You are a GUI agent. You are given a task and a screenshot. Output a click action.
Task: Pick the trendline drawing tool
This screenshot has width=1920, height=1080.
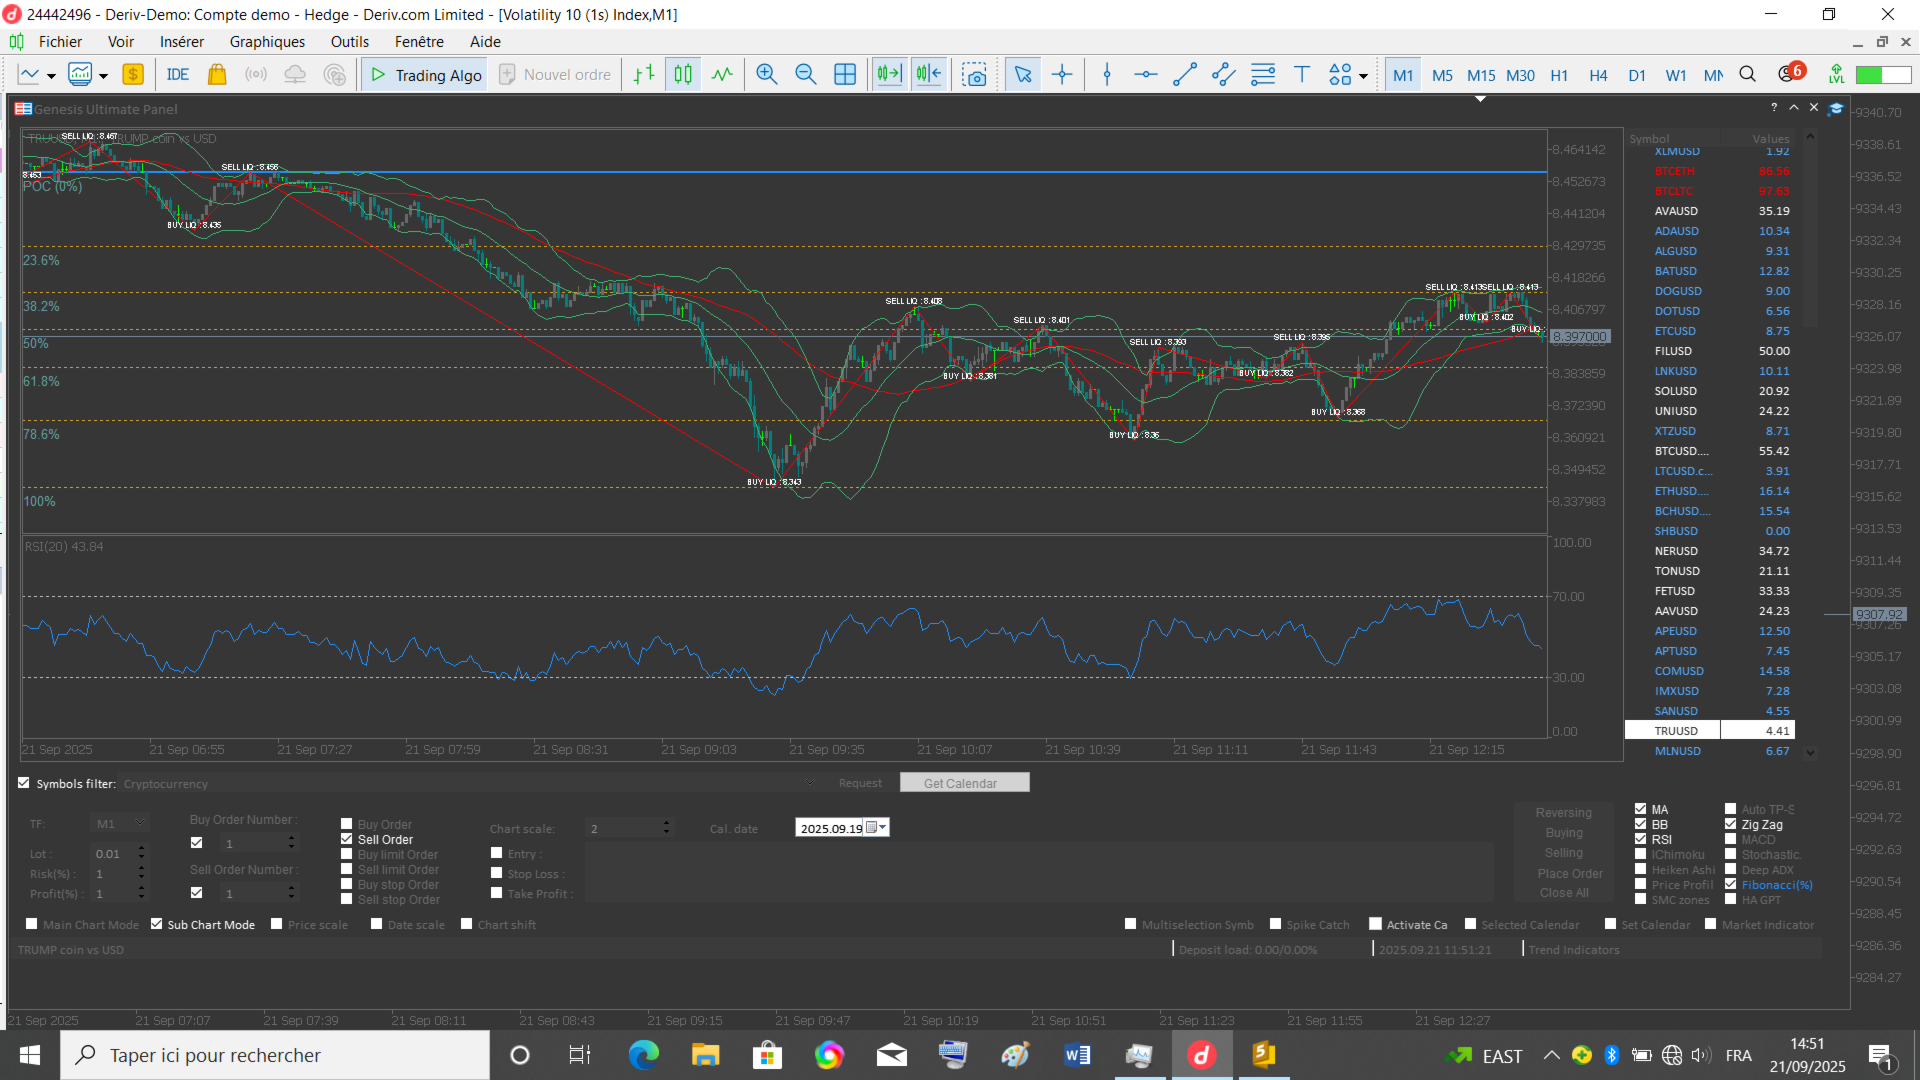click(x=1185, y=75)
